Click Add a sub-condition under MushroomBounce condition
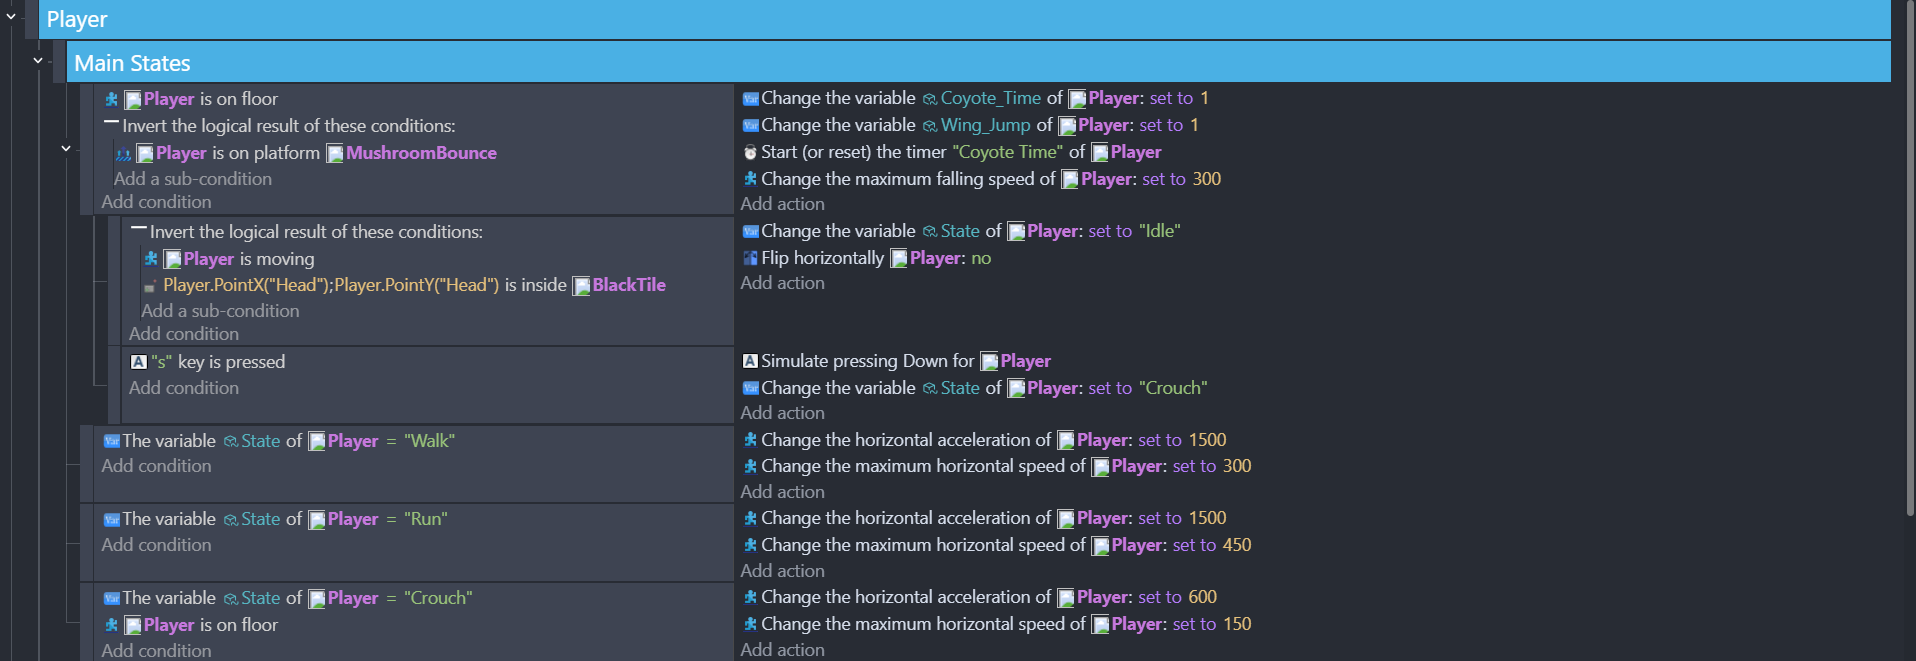This screenshot has width=1916, height=661. (x=192, y=179)
